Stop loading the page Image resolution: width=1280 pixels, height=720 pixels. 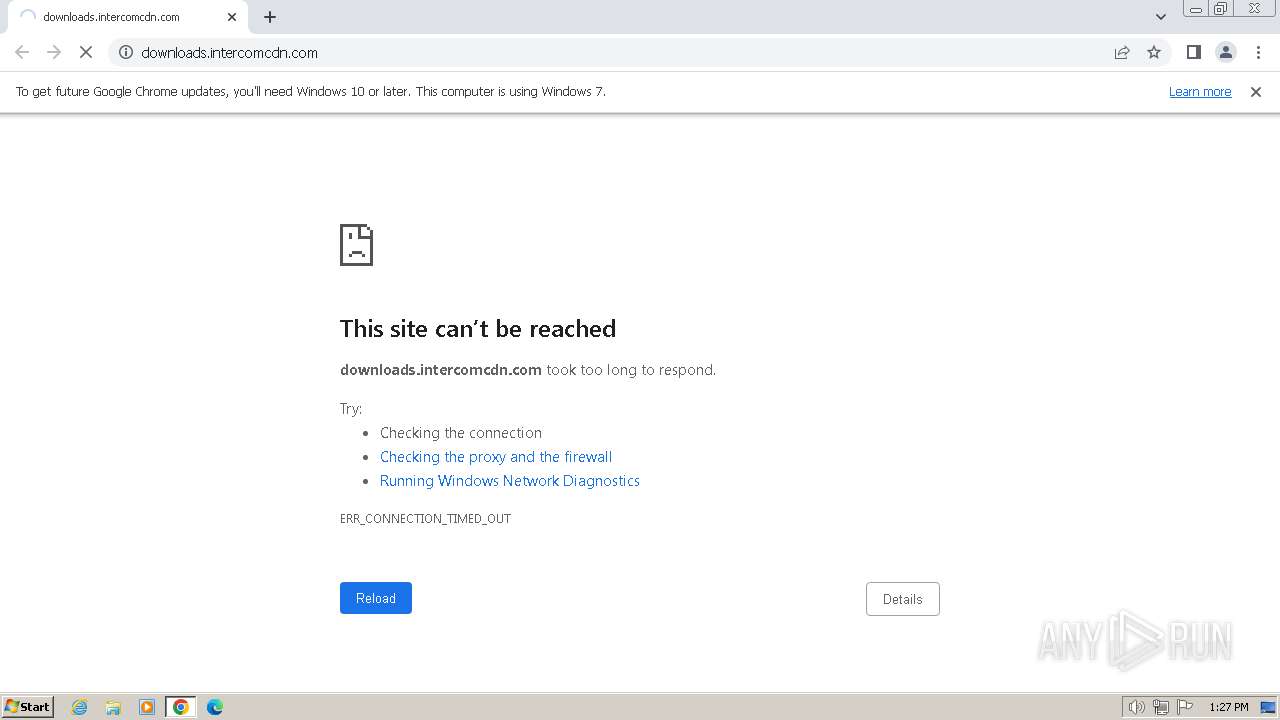(86, 52)
